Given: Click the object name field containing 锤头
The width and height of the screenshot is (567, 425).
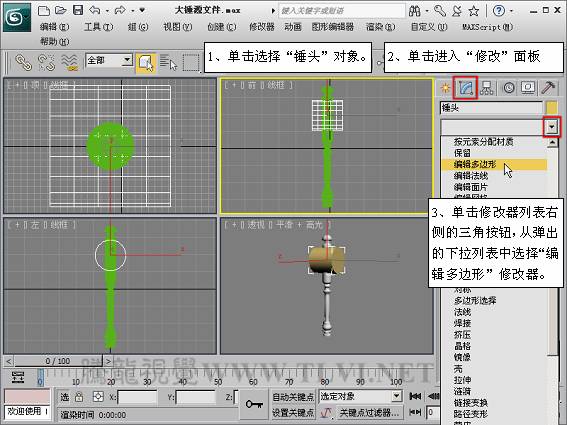Looking at the screenshot, I should tap(491, 108).
